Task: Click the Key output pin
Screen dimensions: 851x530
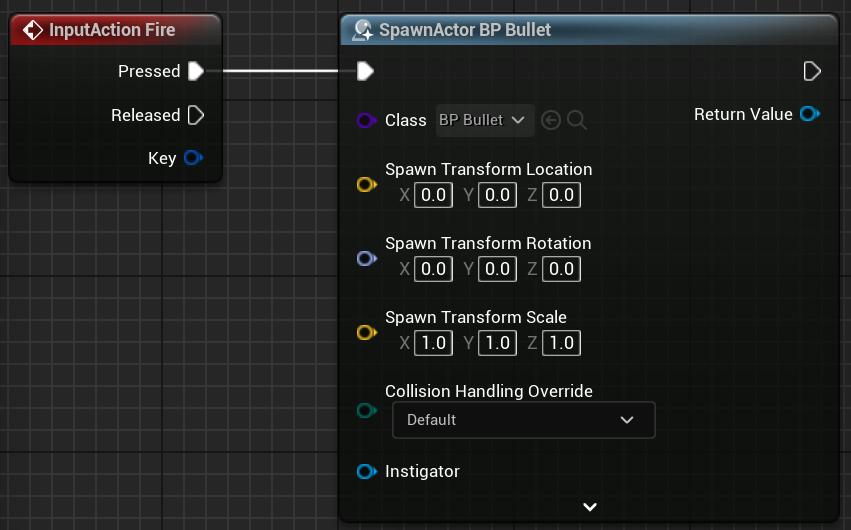Action: [193, 158]
